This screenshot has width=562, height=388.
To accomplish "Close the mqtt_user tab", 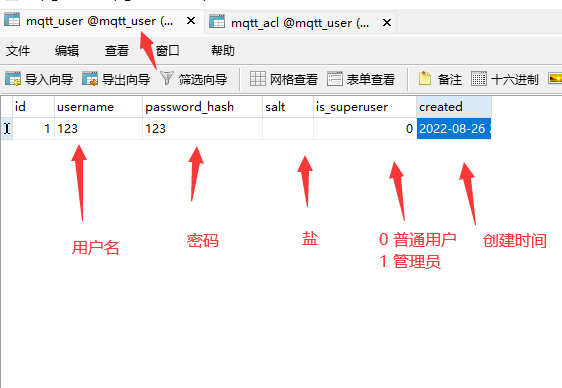I will pyautogui.click(x=191, y=21).
